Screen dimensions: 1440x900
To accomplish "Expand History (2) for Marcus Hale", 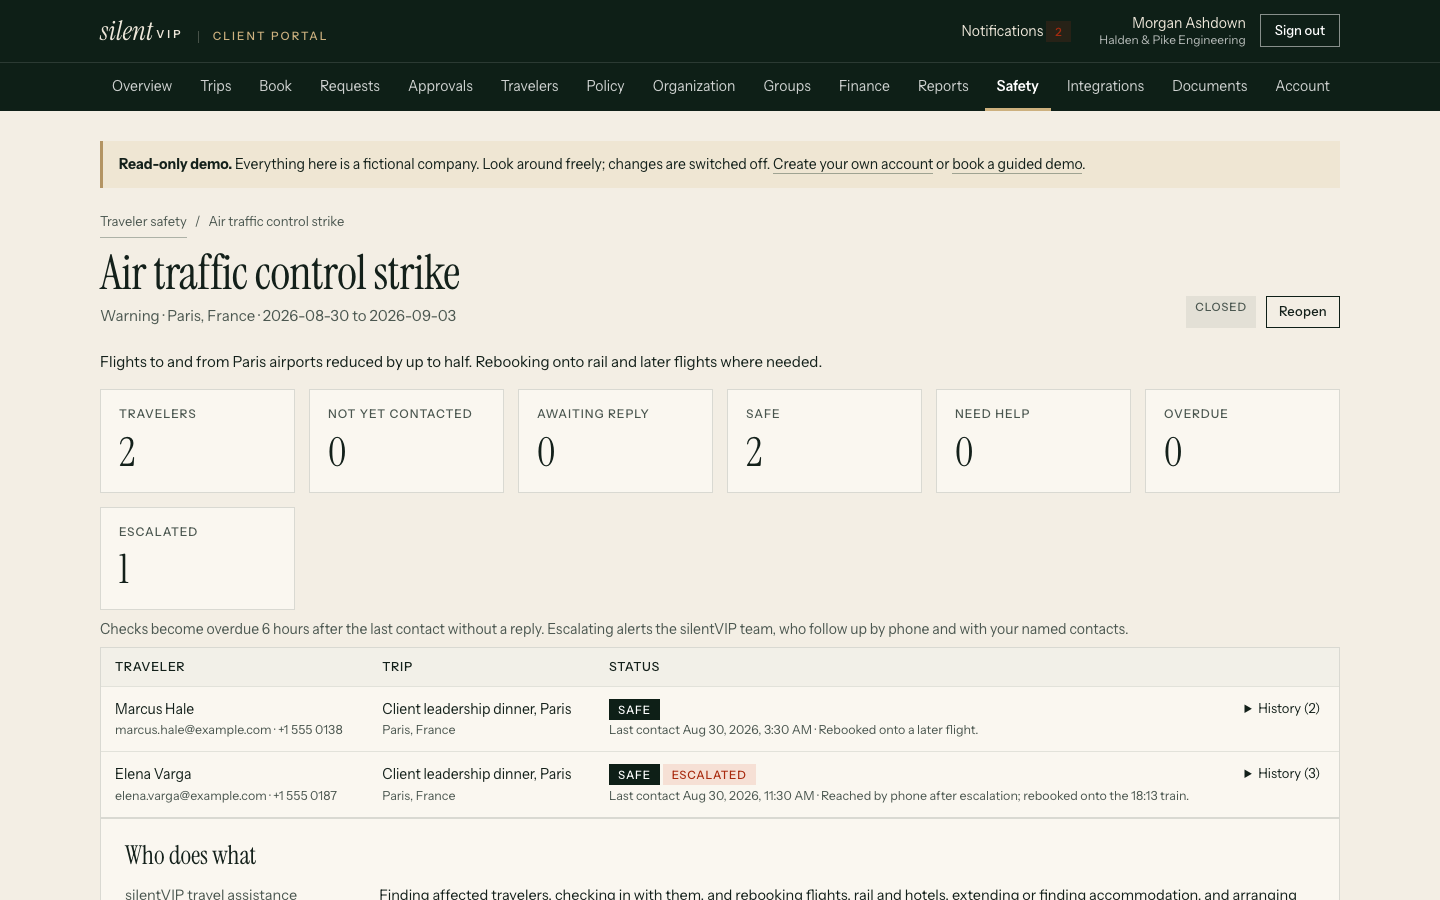I will [x=1281, y=708].
